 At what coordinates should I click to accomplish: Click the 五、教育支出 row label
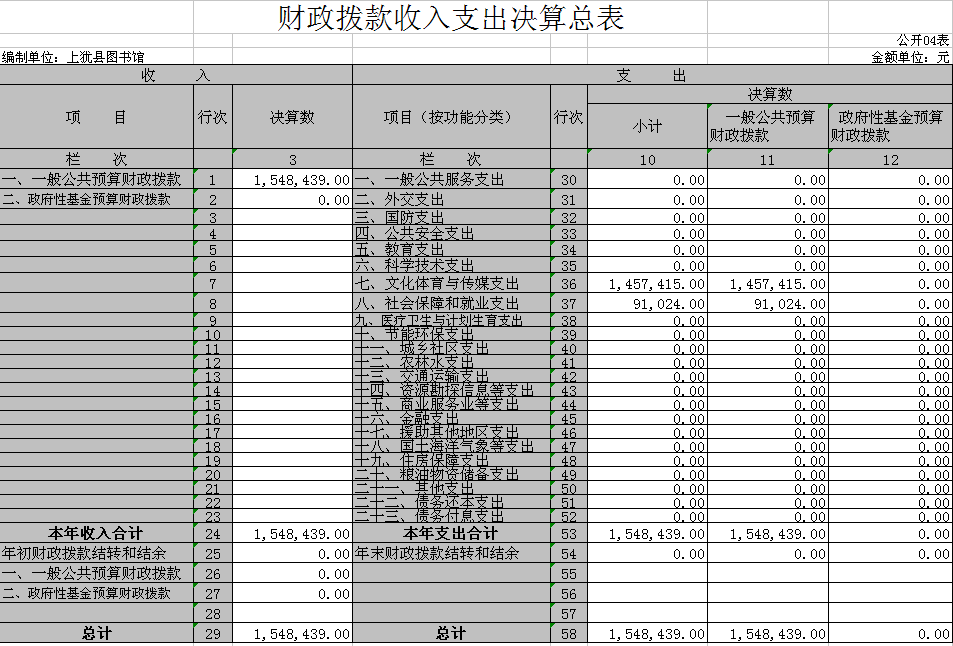400,250
